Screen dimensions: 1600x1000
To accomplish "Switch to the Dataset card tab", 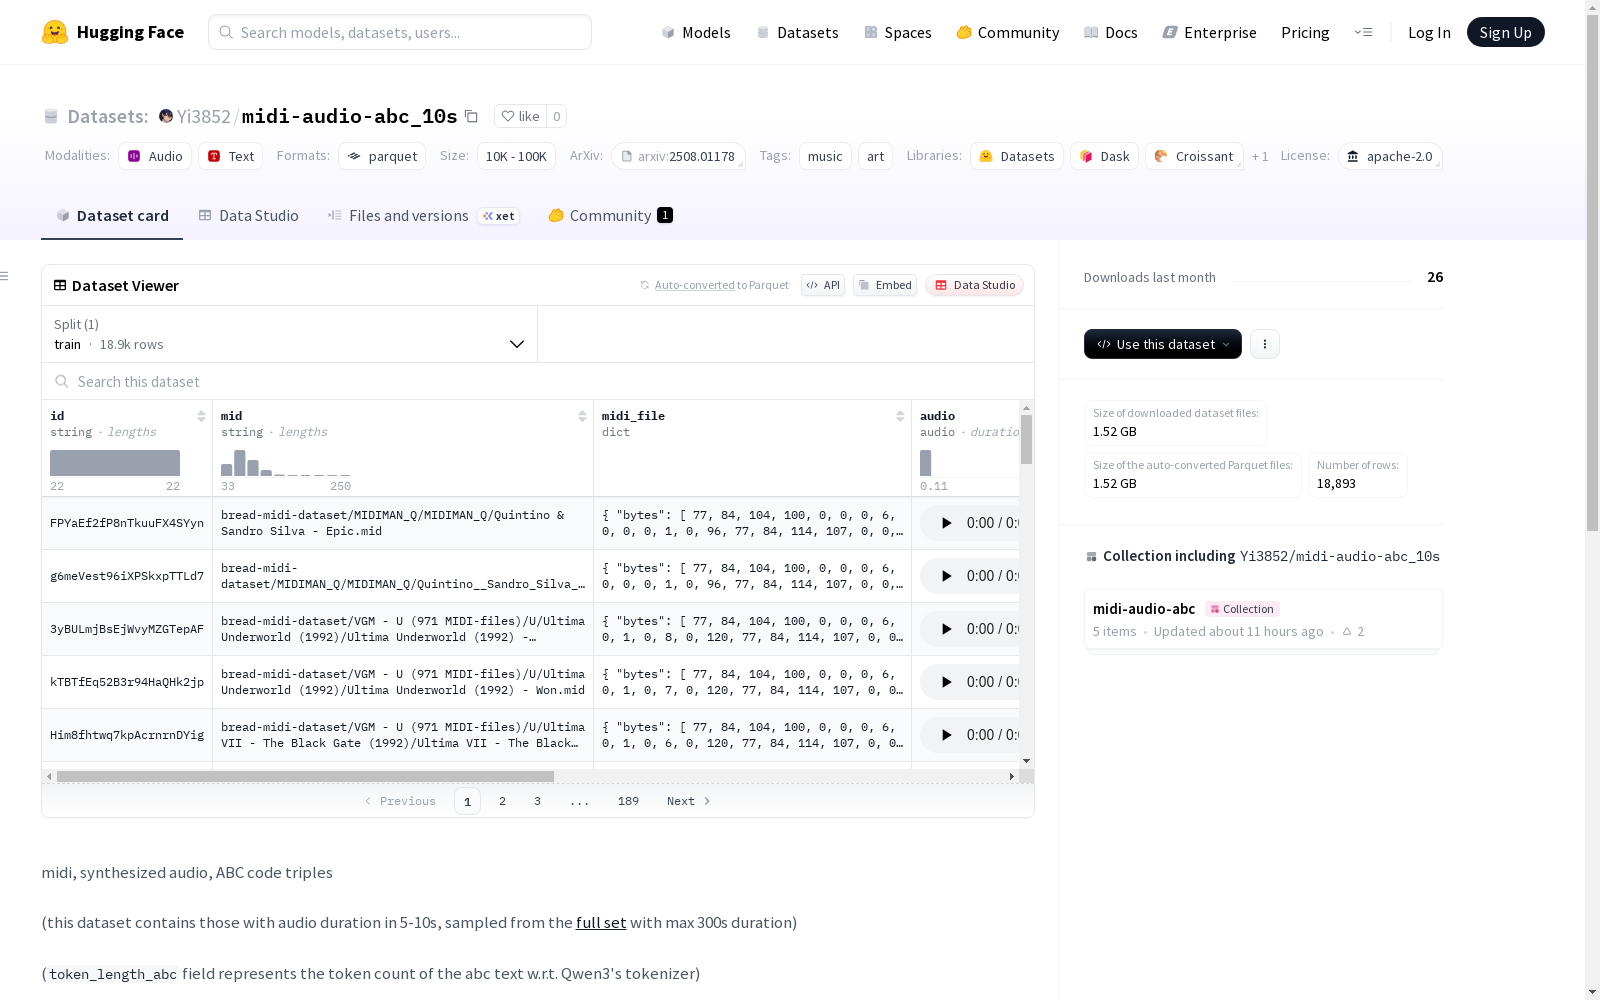I will coord(112,216).
